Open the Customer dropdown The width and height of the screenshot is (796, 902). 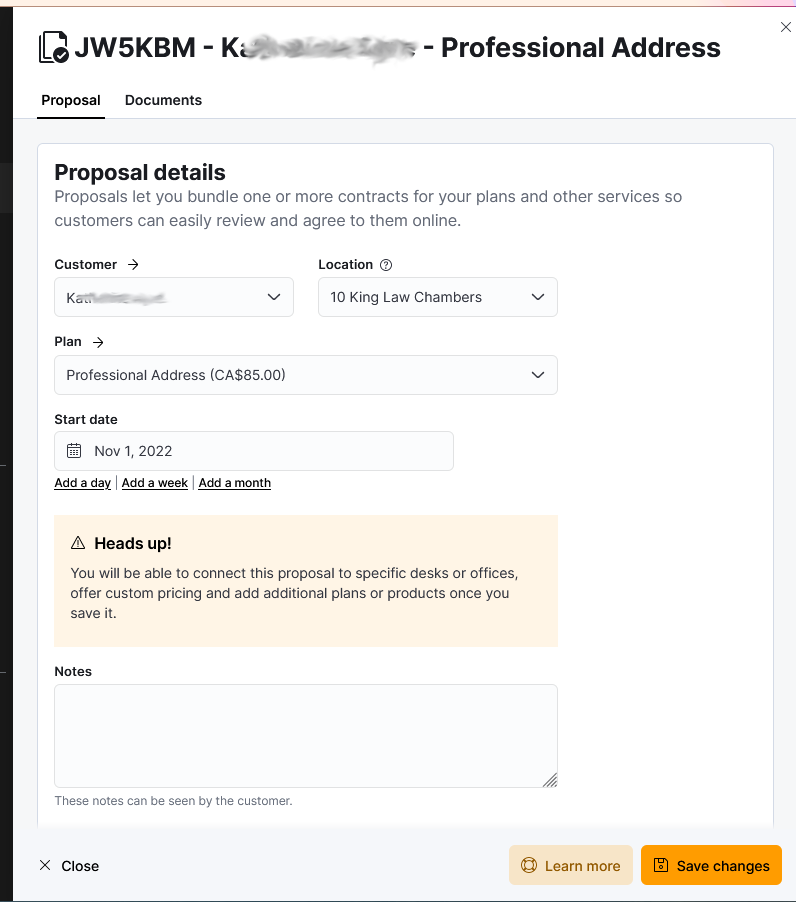pos(174,297)
